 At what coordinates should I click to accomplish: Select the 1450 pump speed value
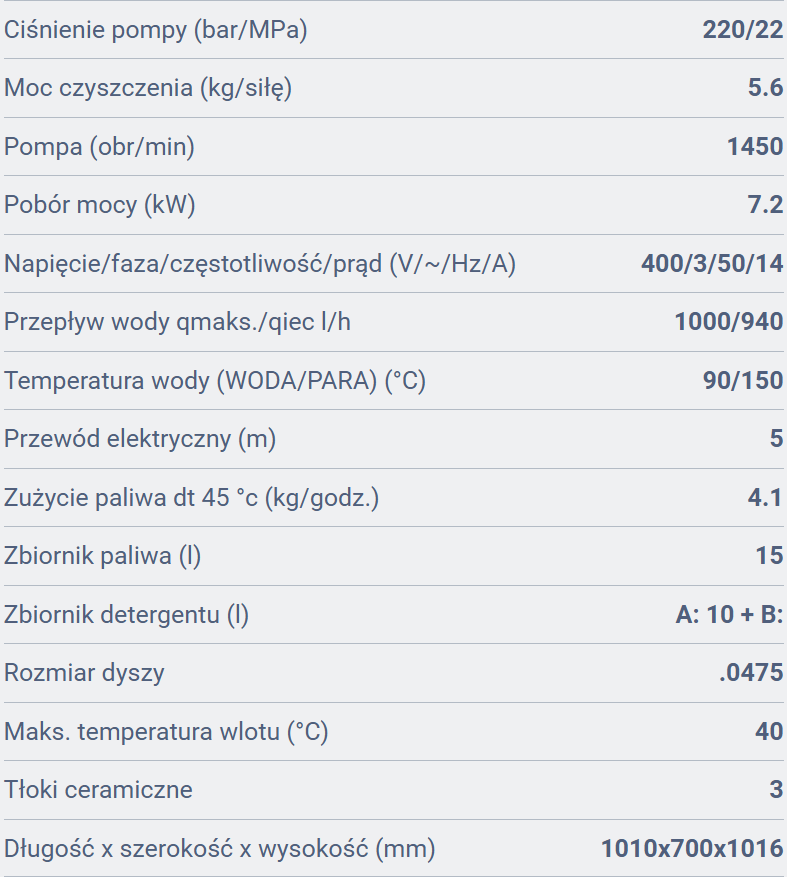[x=755, y=147]
